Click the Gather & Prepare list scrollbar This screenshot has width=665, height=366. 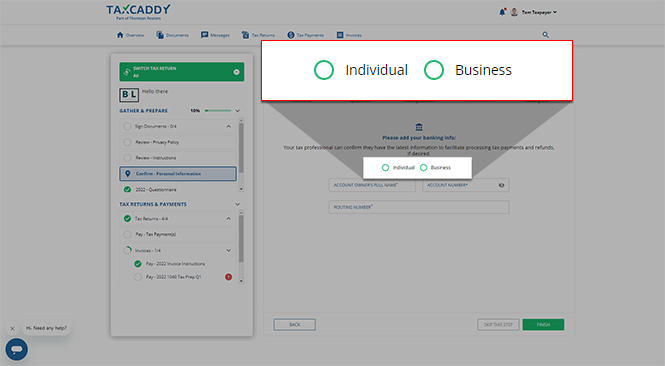click(241, 148)
